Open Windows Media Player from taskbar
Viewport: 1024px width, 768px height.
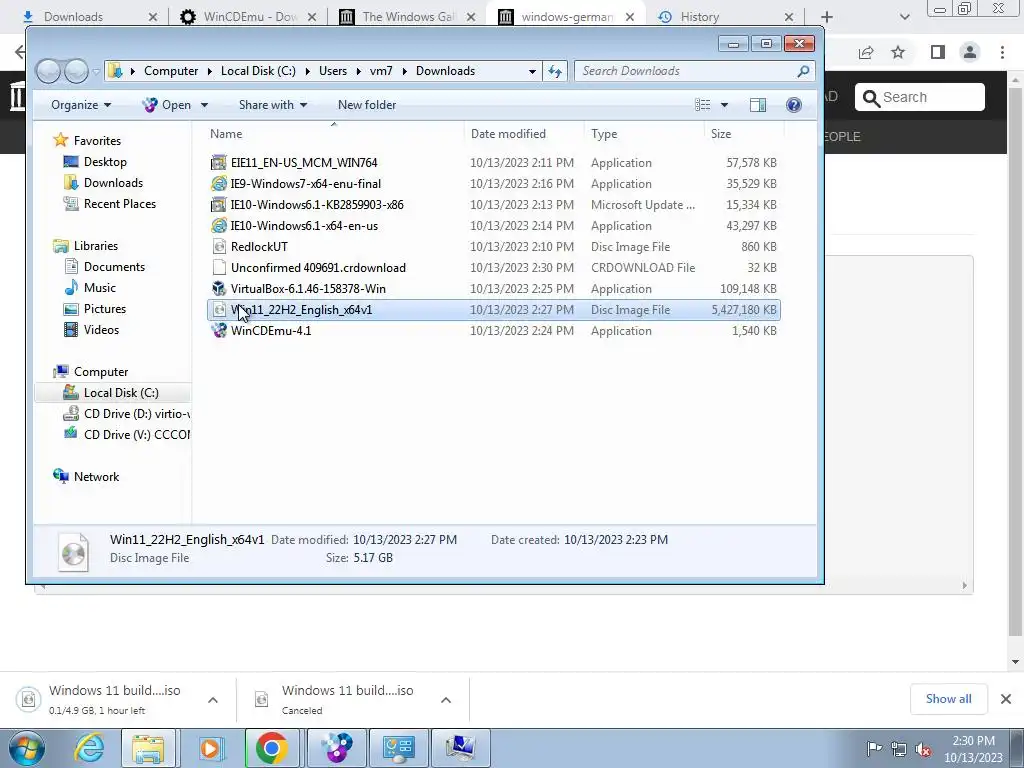click(210, 748)
